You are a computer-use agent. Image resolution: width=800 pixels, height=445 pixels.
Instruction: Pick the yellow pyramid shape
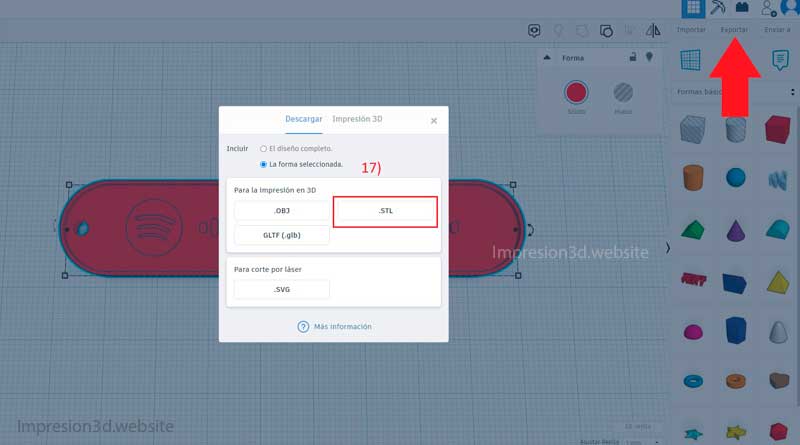pos(778,282)
